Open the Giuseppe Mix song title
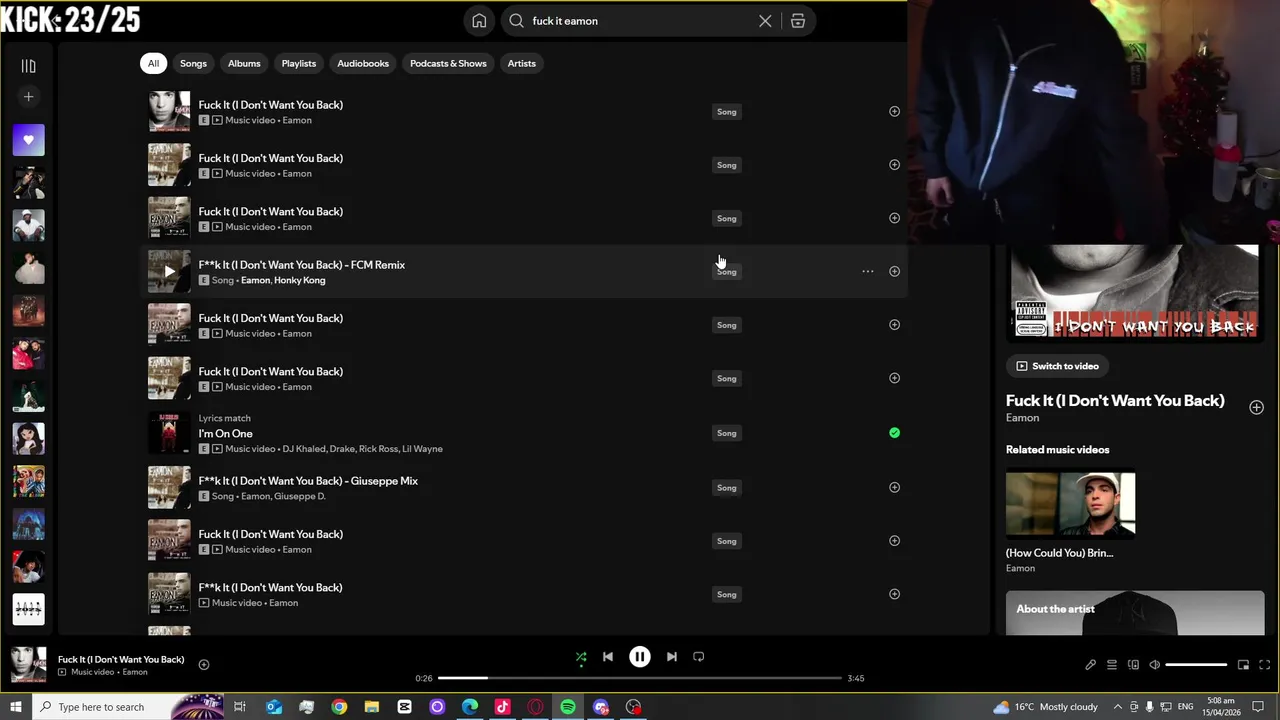Image resolution: width=1280 pixels, height=720 pixels. click(x=308, y=481)
